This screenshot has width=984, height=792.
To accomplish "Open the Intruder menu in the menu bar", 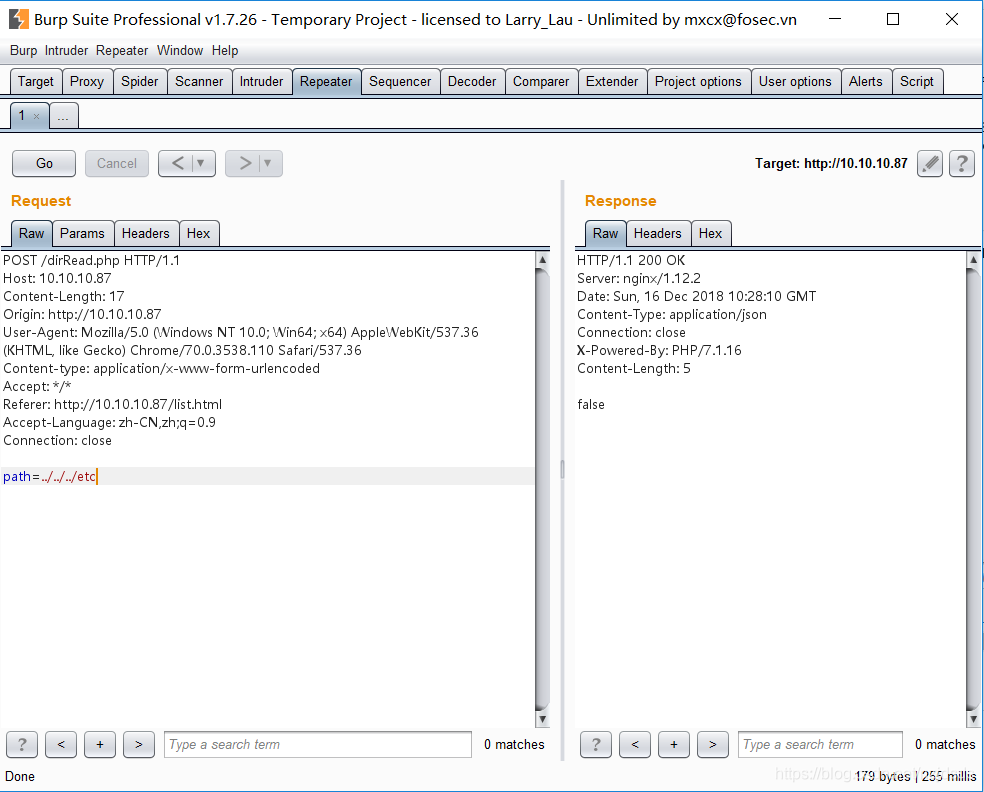I will coord(67,50).
